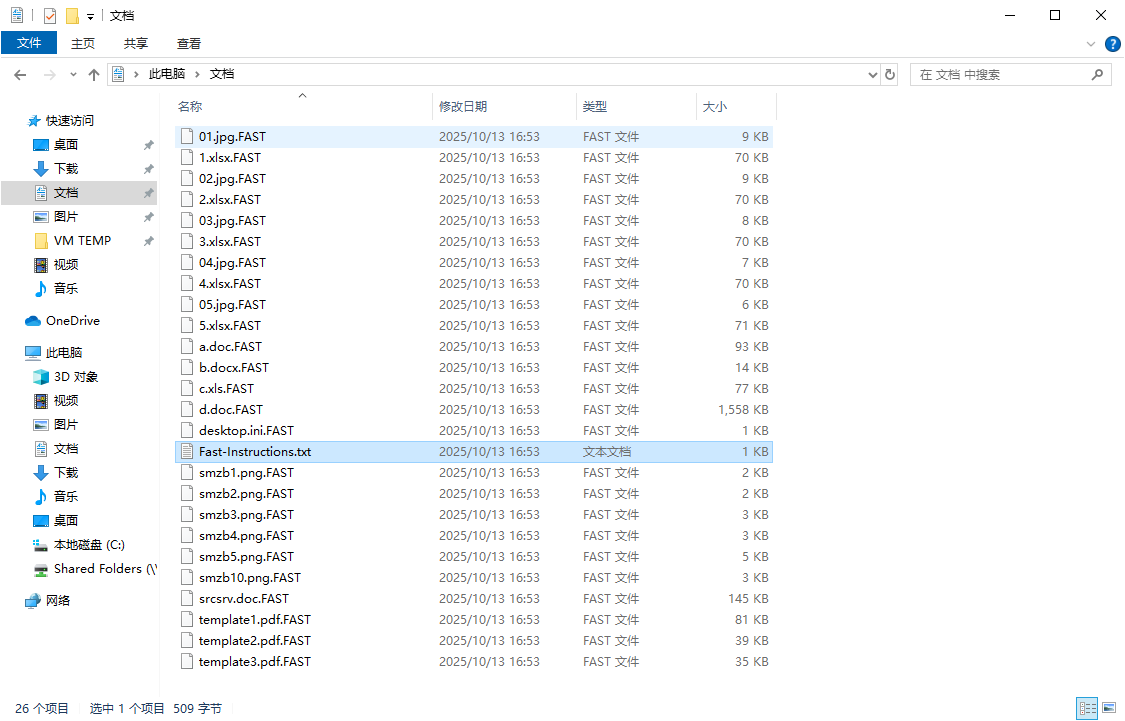Click the Up one level arrow
The image size is (1125, 721).
94,75
